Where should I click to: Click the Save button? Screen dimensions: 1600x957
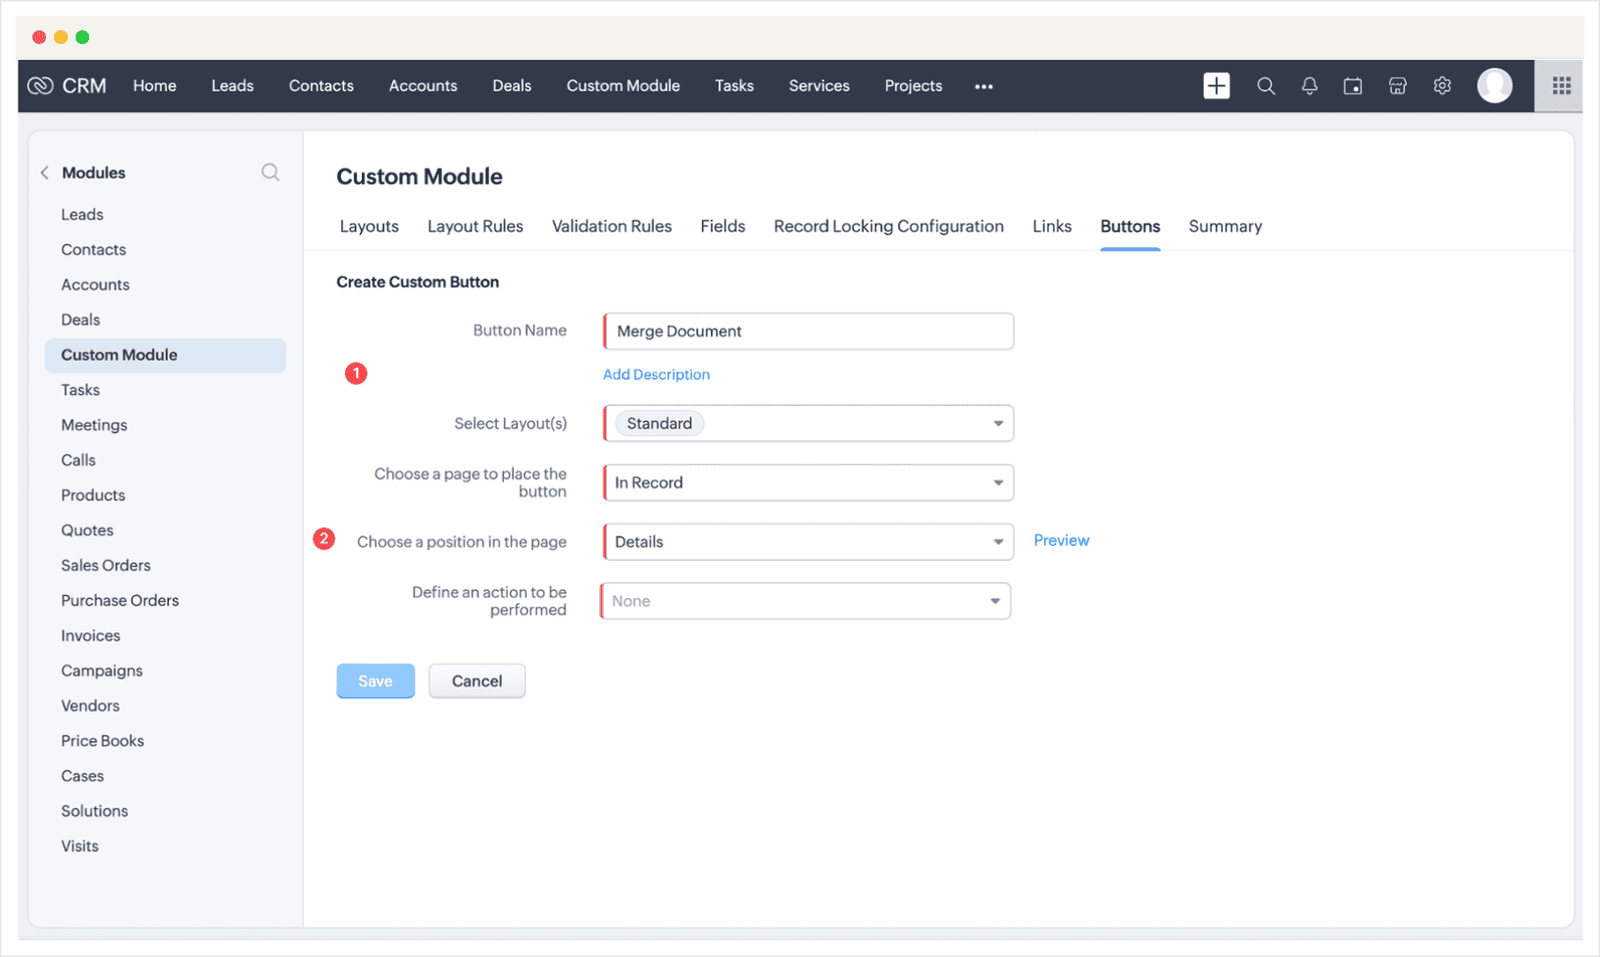pyautogui.click(x=375, y=681)
